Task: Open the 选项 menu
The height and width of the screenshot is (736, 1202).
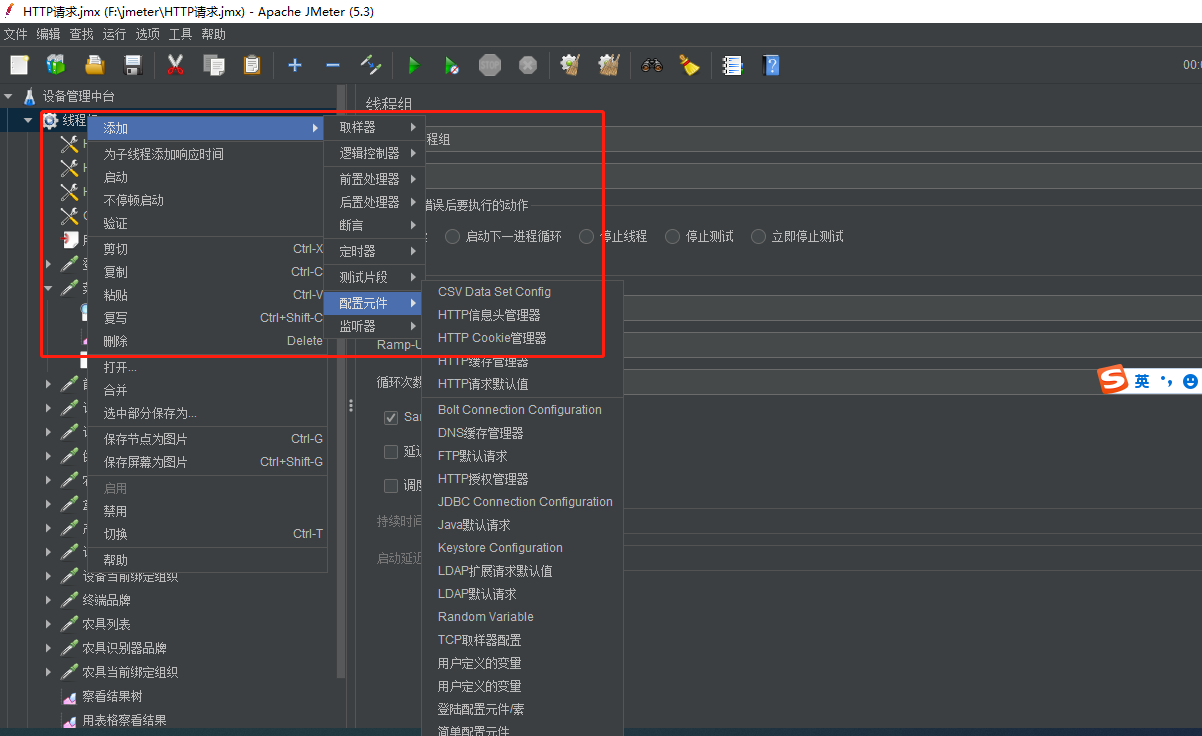Action: 147,34
